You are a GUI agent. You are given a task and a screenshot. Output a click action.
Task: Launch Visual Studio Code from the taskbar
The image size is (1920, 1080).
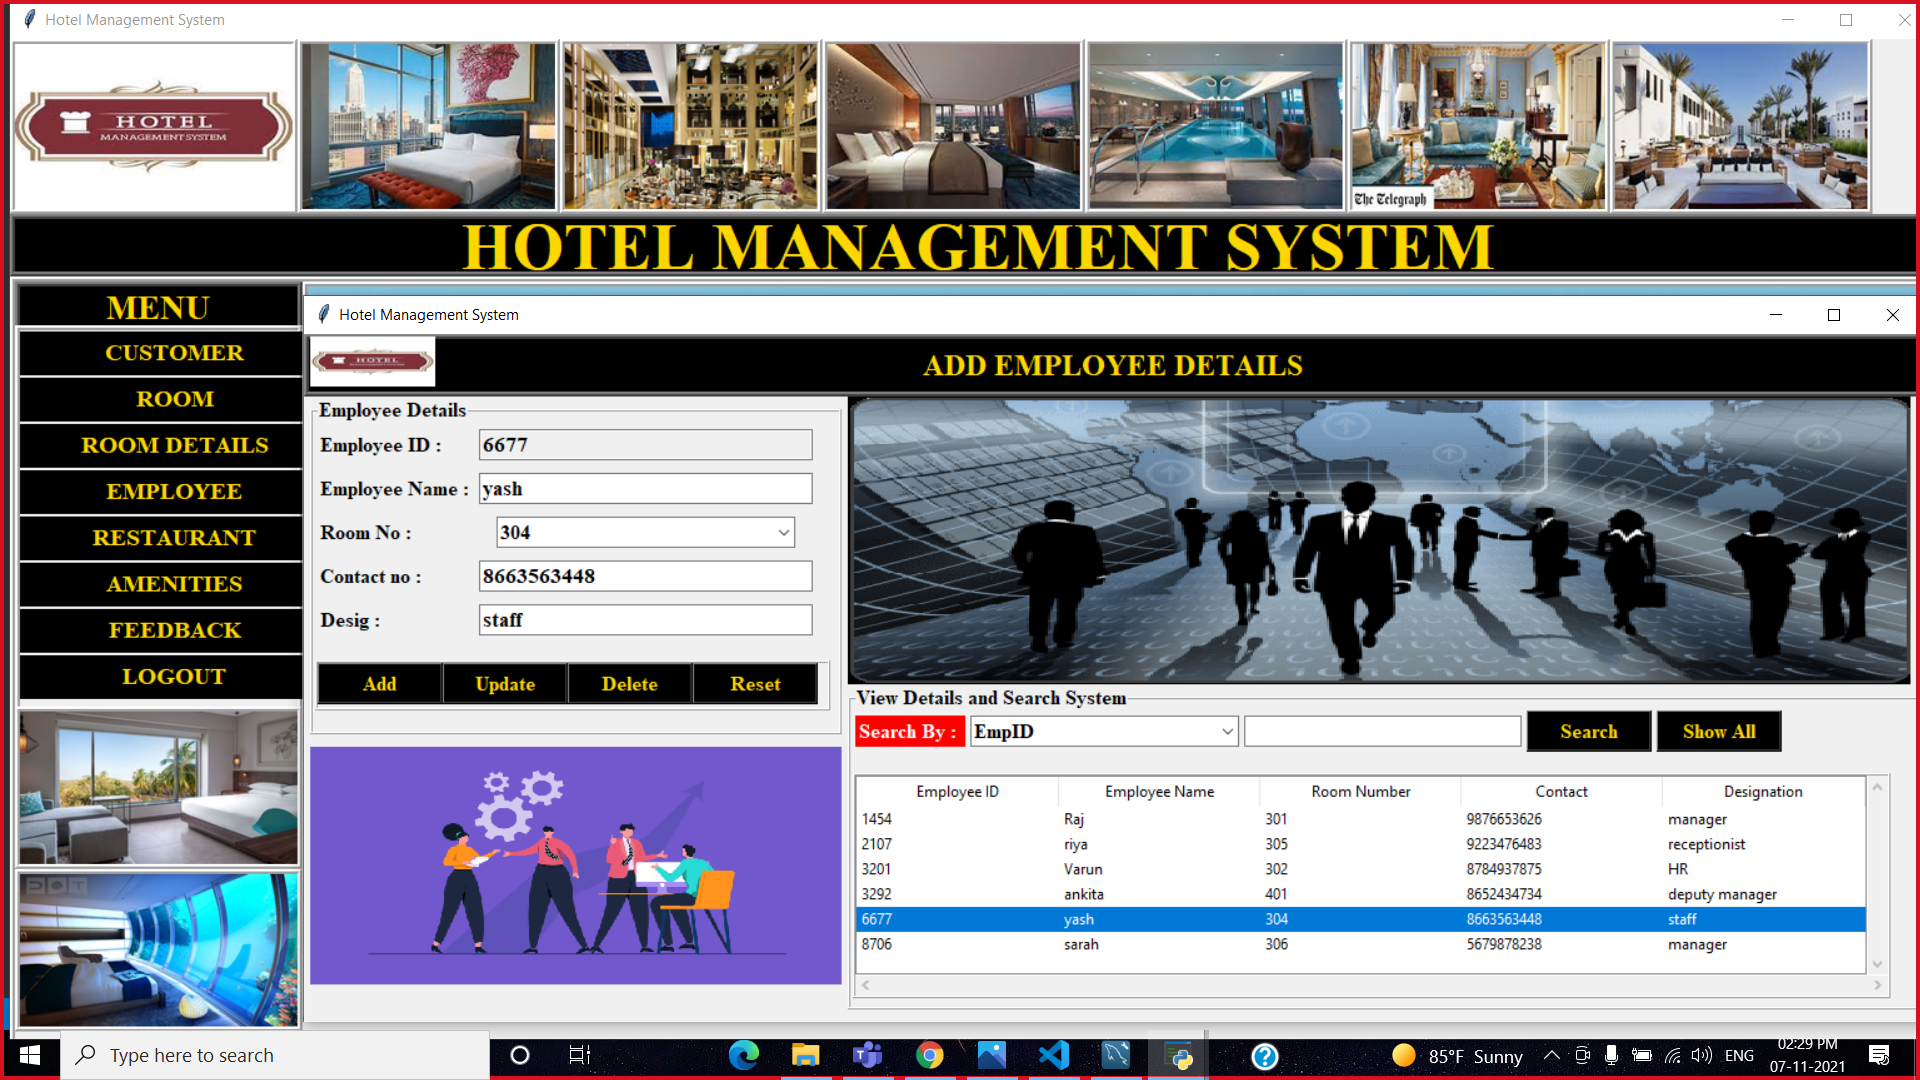(1053, 1055)
